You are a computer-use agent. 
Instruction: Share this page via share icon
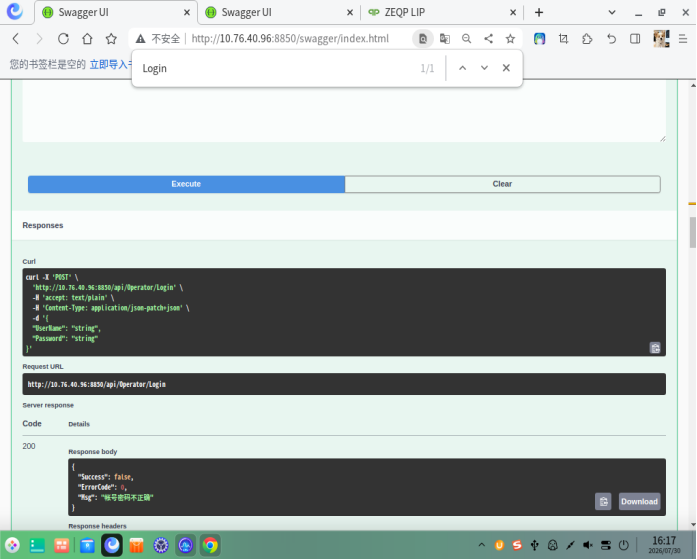[x=489, y=39]
